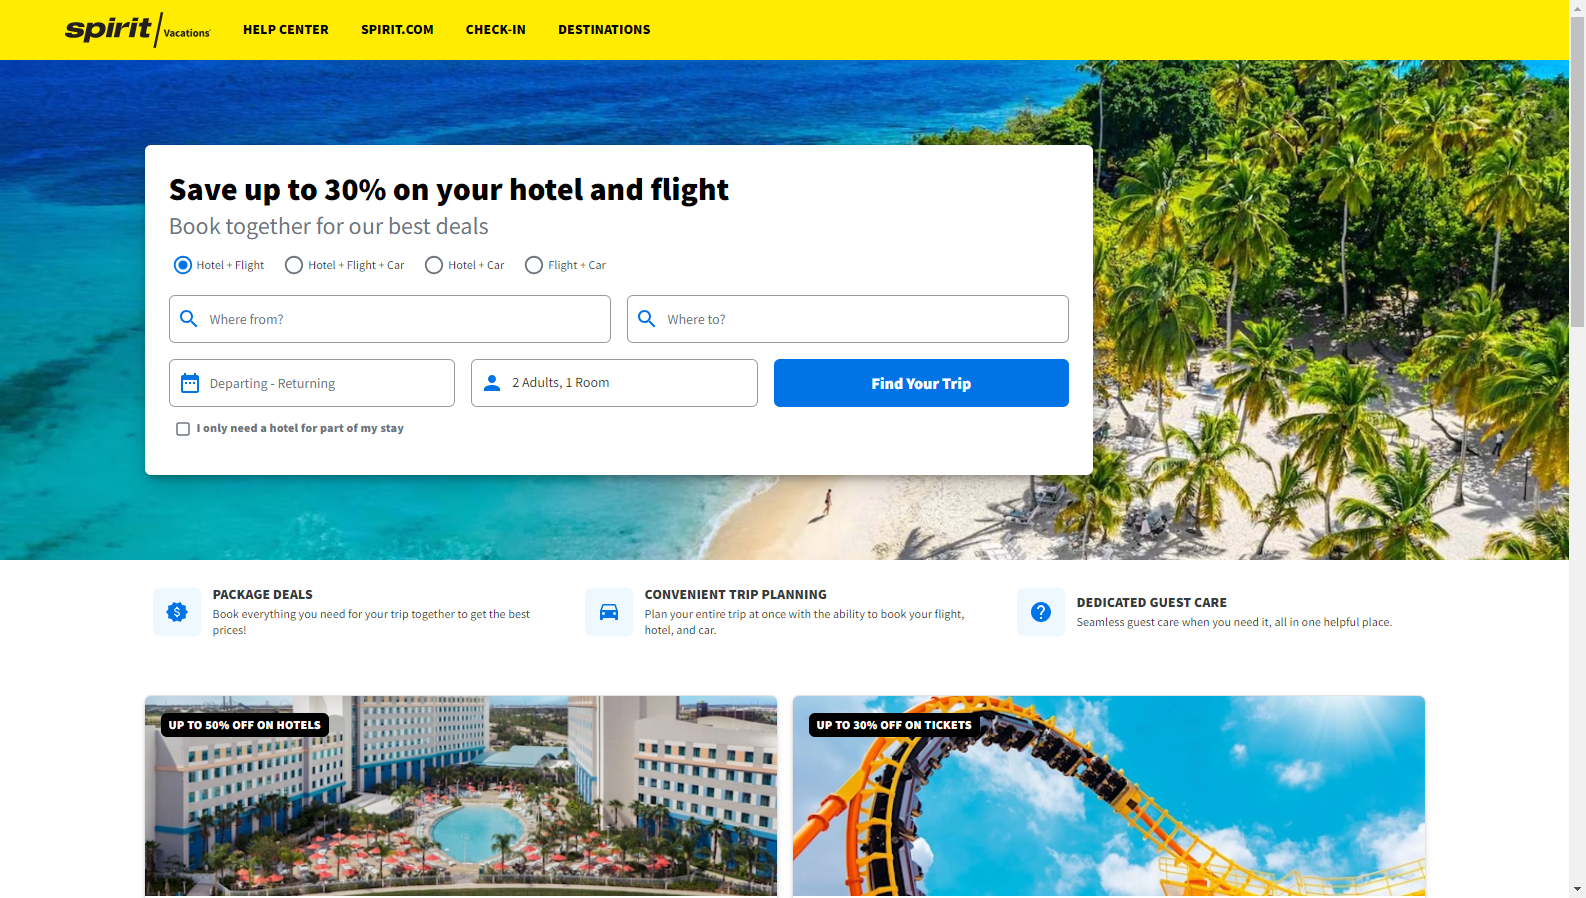This screenshot has width=1586, height=898.
Task: Go to the Destinations menu item
Action: point(604,30)
